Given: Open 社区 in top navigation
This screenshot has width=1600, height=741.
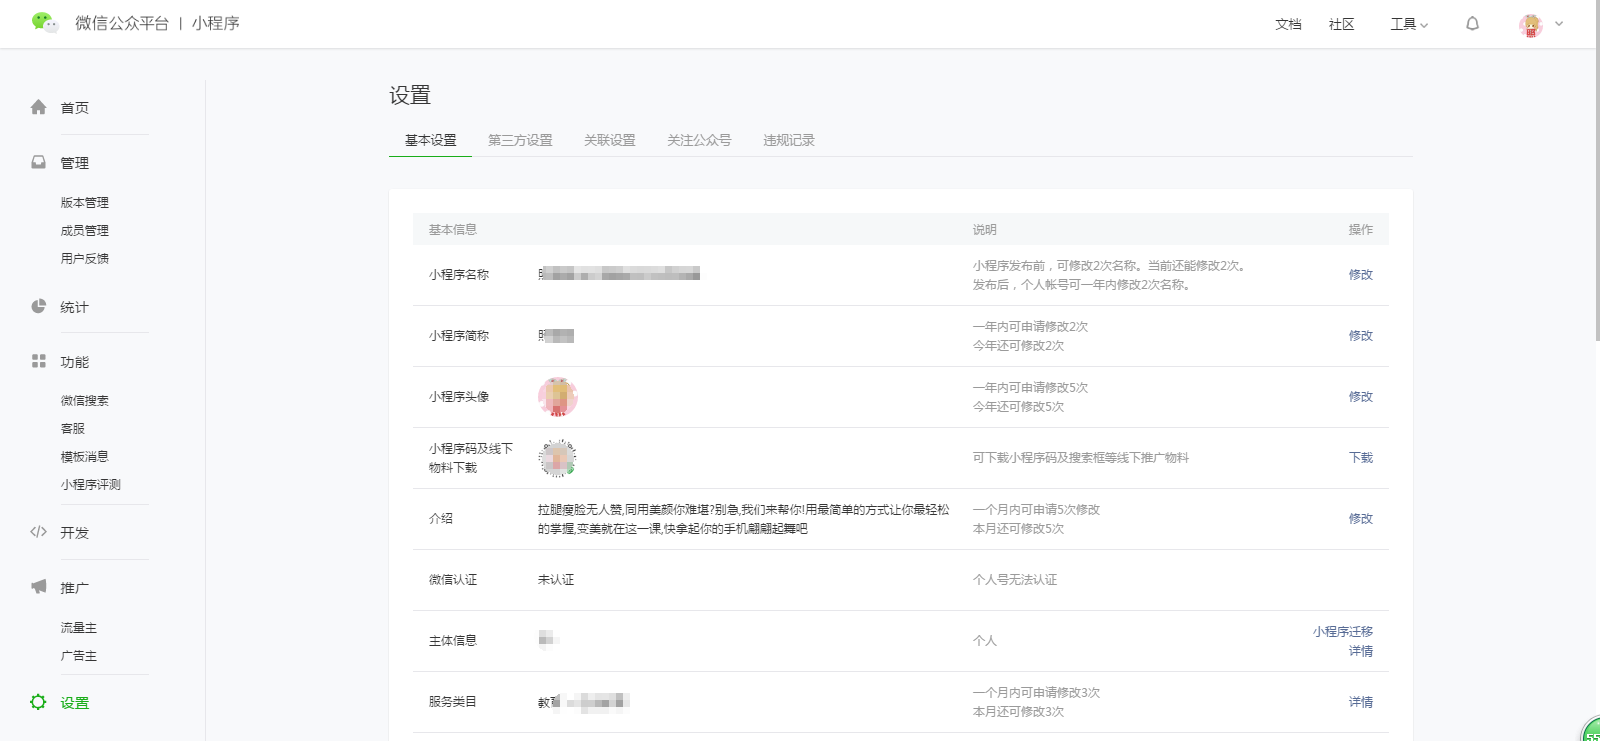Looking at the screenshot, I should [1341, 24].
